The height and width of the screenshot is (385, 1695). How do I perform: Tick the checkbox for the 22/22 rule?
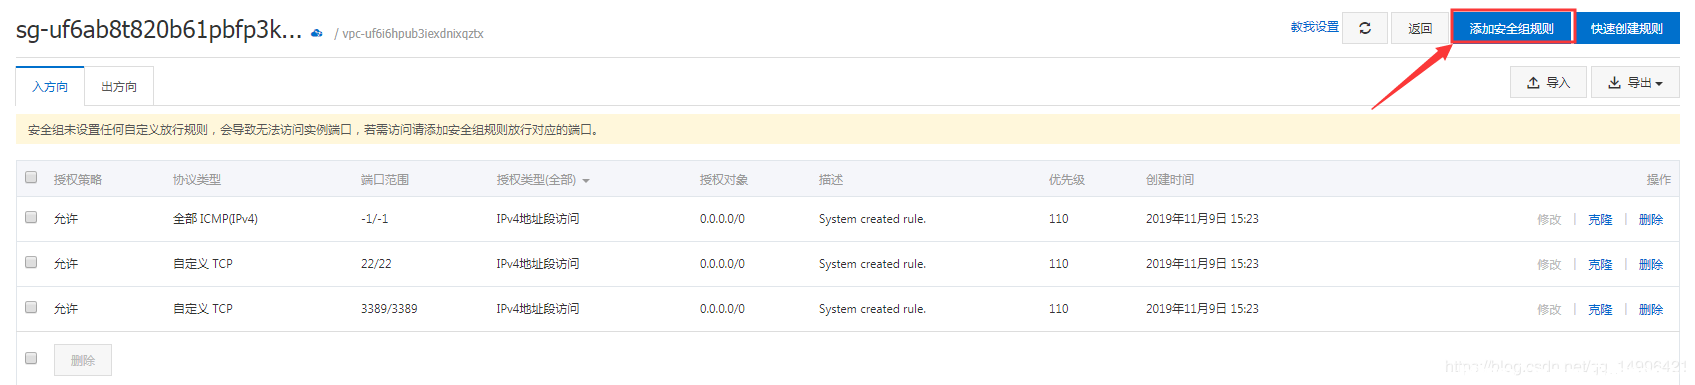[31, 262]
